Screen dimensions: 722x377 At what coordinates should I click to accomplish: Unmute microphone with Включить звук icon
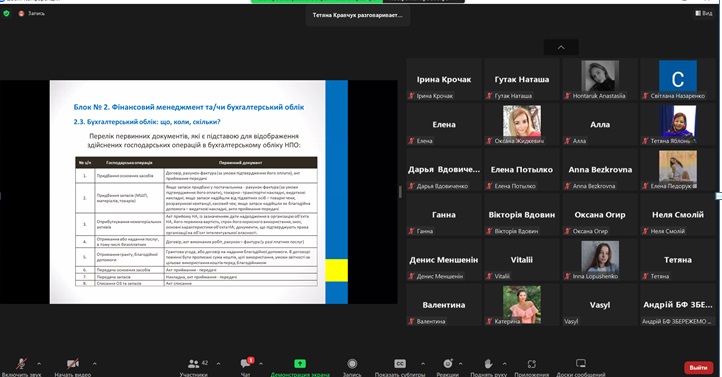tap(21, 364)
